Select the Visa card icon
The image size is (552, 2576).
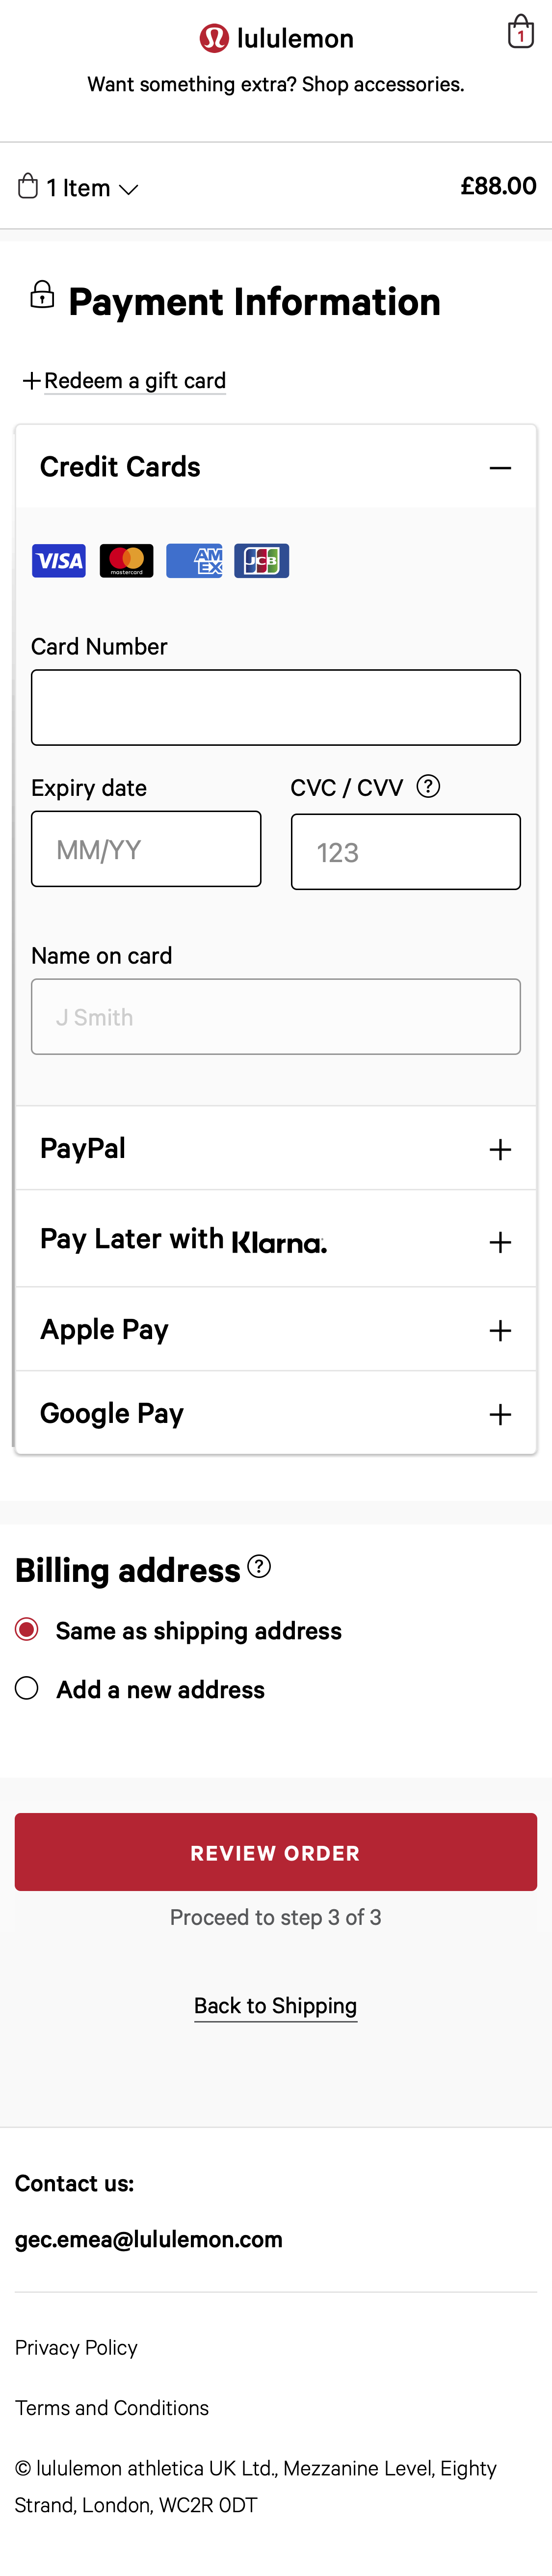[57, 561]
